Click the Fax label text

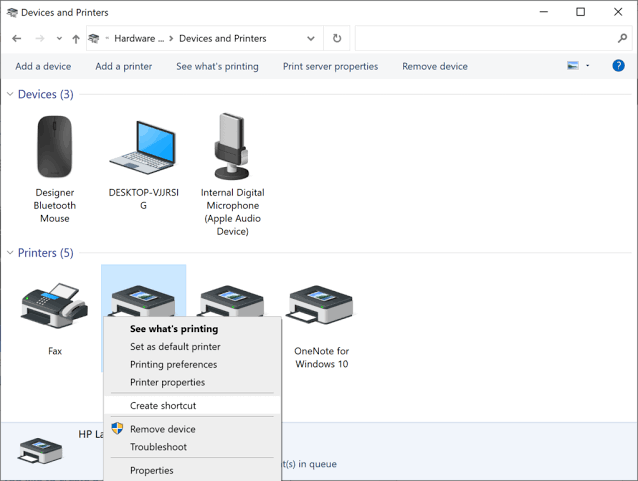point(55,351)
